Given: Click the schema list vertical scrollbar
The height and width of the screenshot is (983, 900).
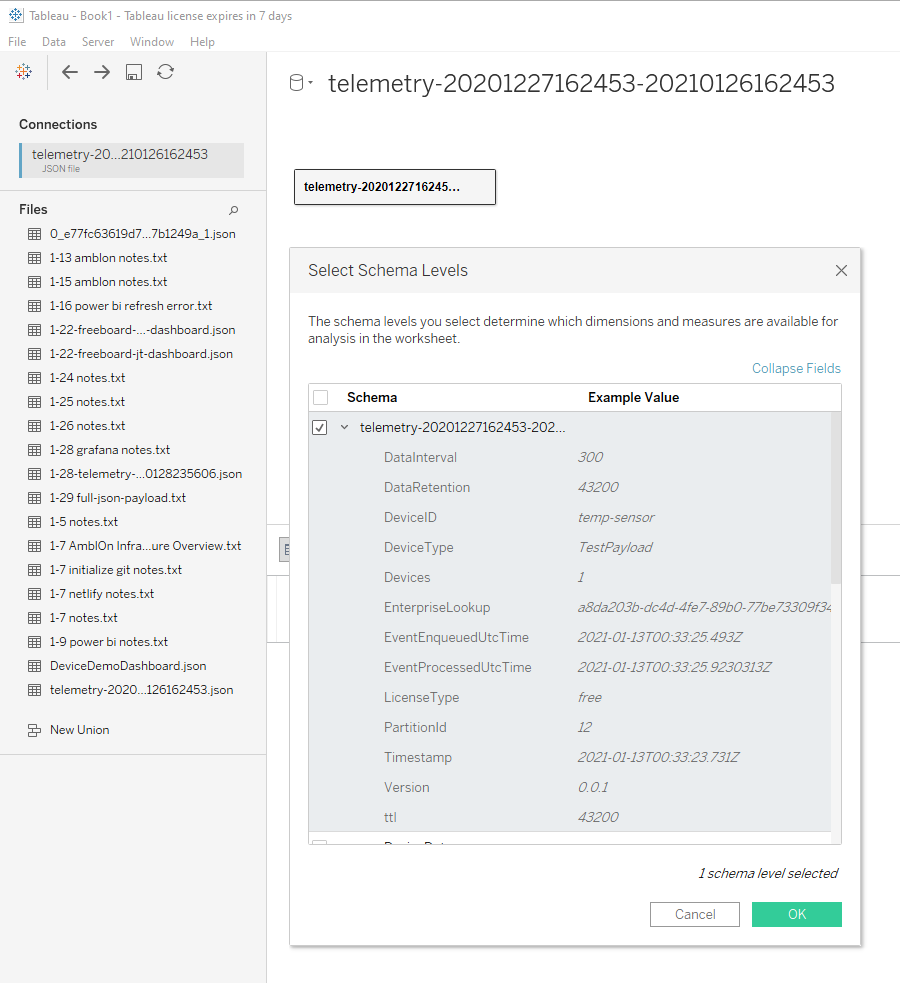Looking at the screenshot, I should [836, 498].
